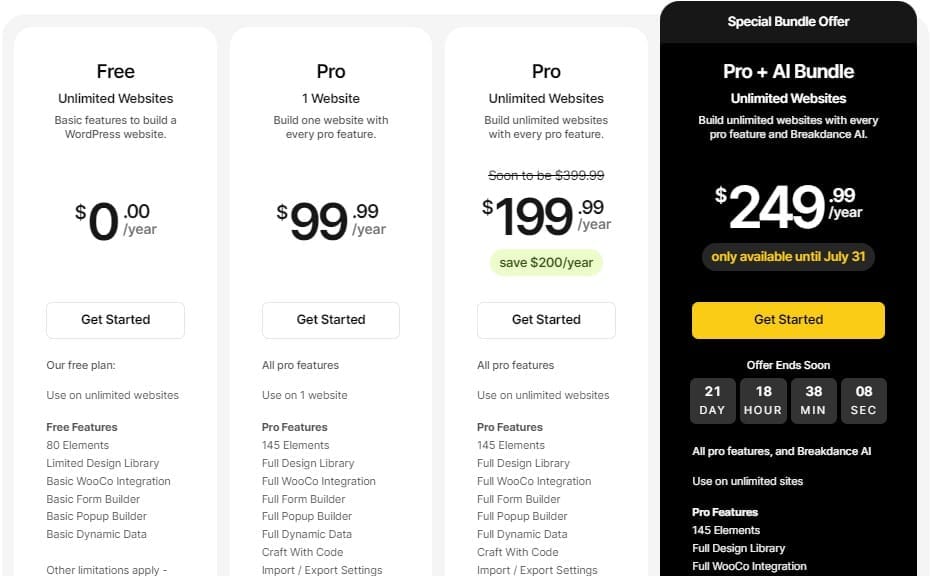Click '80 Elements' in Free Features list
The image size is (933, 576).
click(x=78, y=445)
